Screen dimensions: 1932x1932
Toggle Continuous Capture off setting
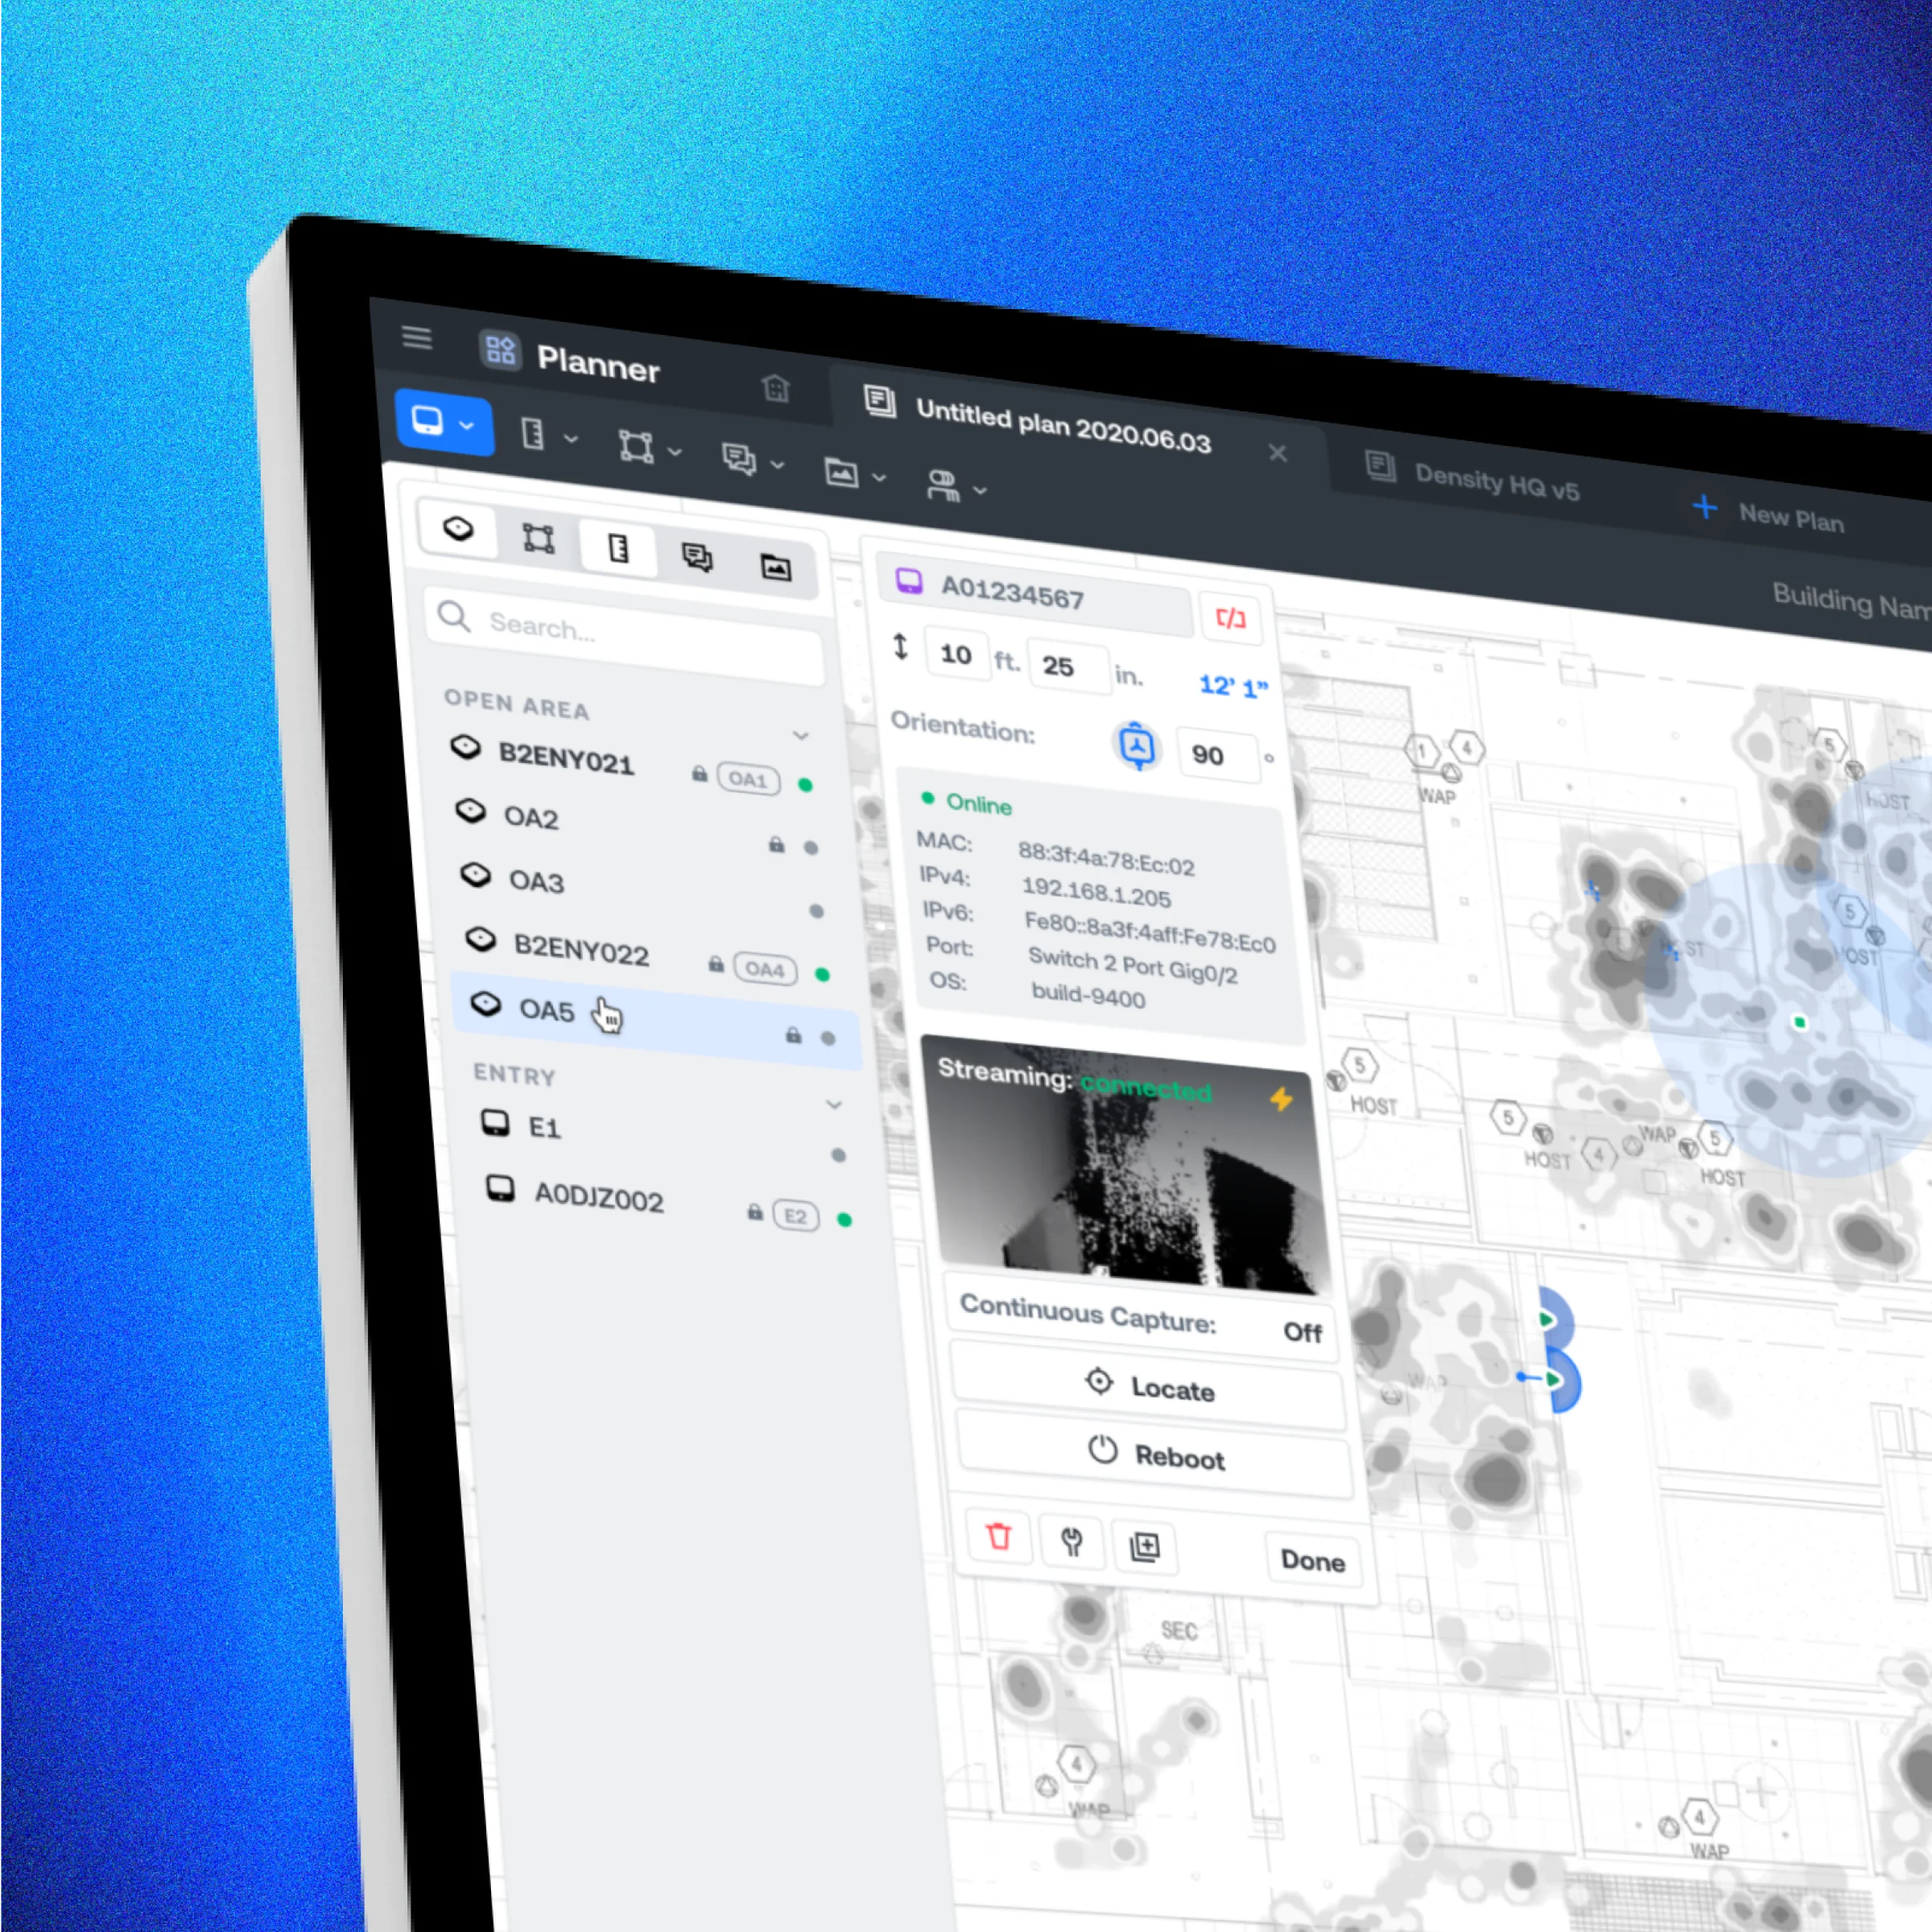pyautogui.click(x=1302, y=1332)
